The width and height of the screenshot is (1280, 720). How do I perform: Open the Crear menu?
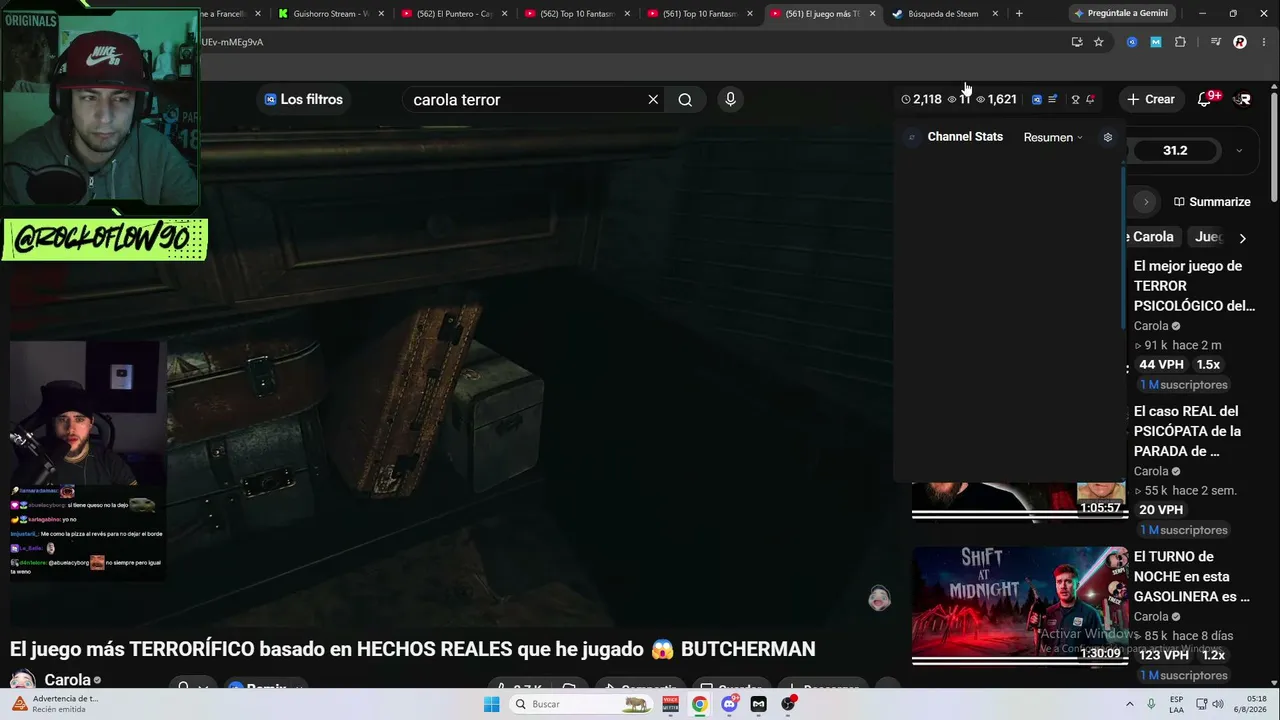[x=1150, y=99]
